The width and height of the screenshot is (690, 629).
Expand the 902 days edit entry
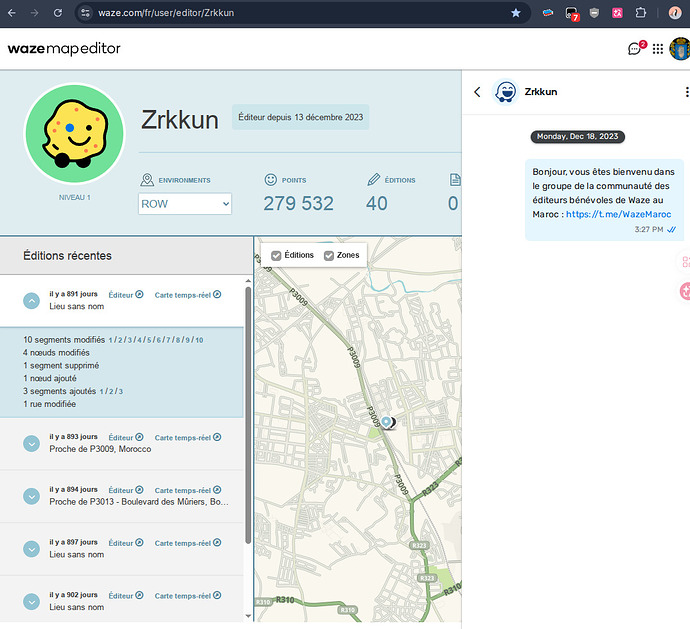[x=31, y=602]
